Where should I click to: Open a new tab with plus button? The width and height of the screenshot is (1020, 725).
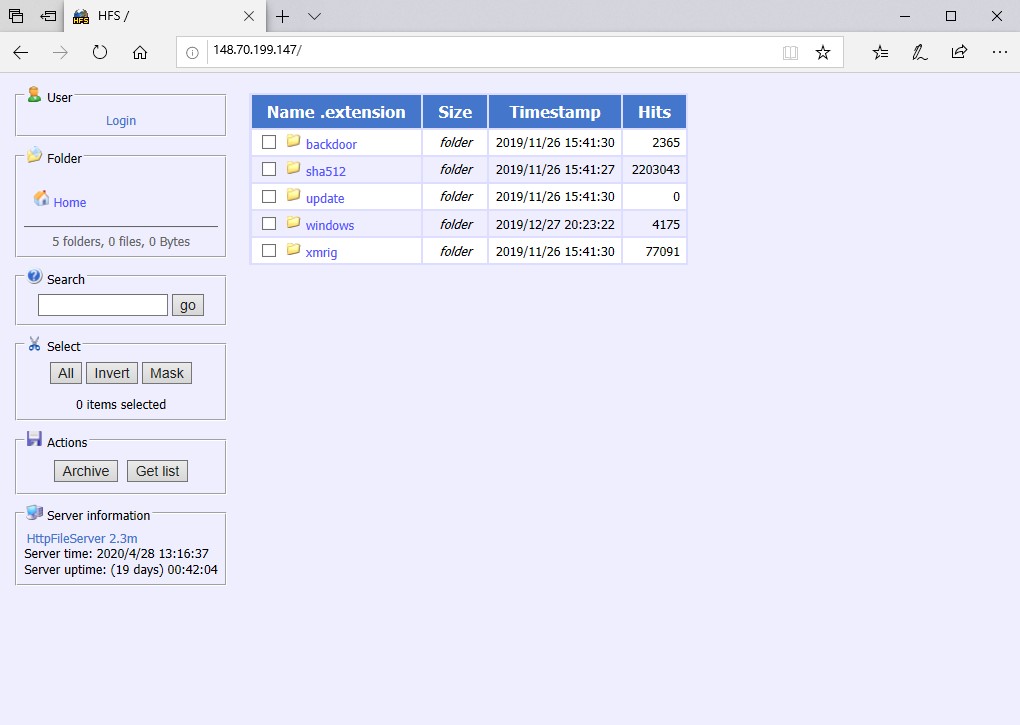click(x=283, y=17)
